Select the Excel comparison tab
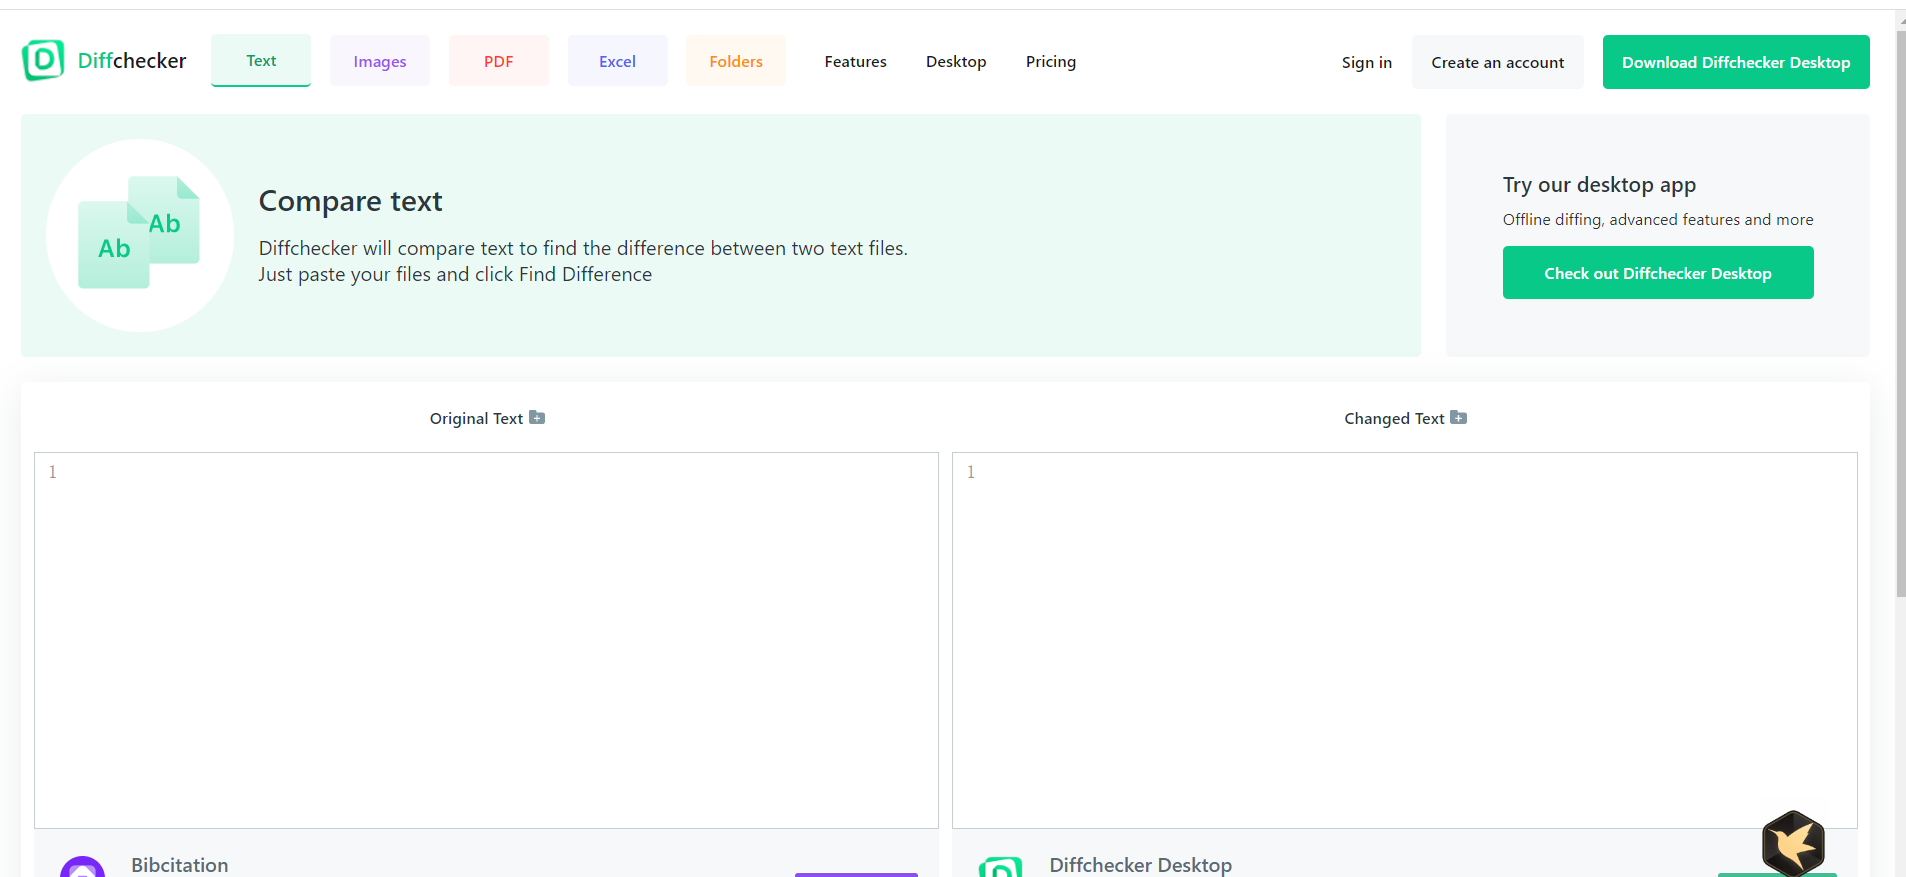The image size is (1906, 877). pos(617,62)
